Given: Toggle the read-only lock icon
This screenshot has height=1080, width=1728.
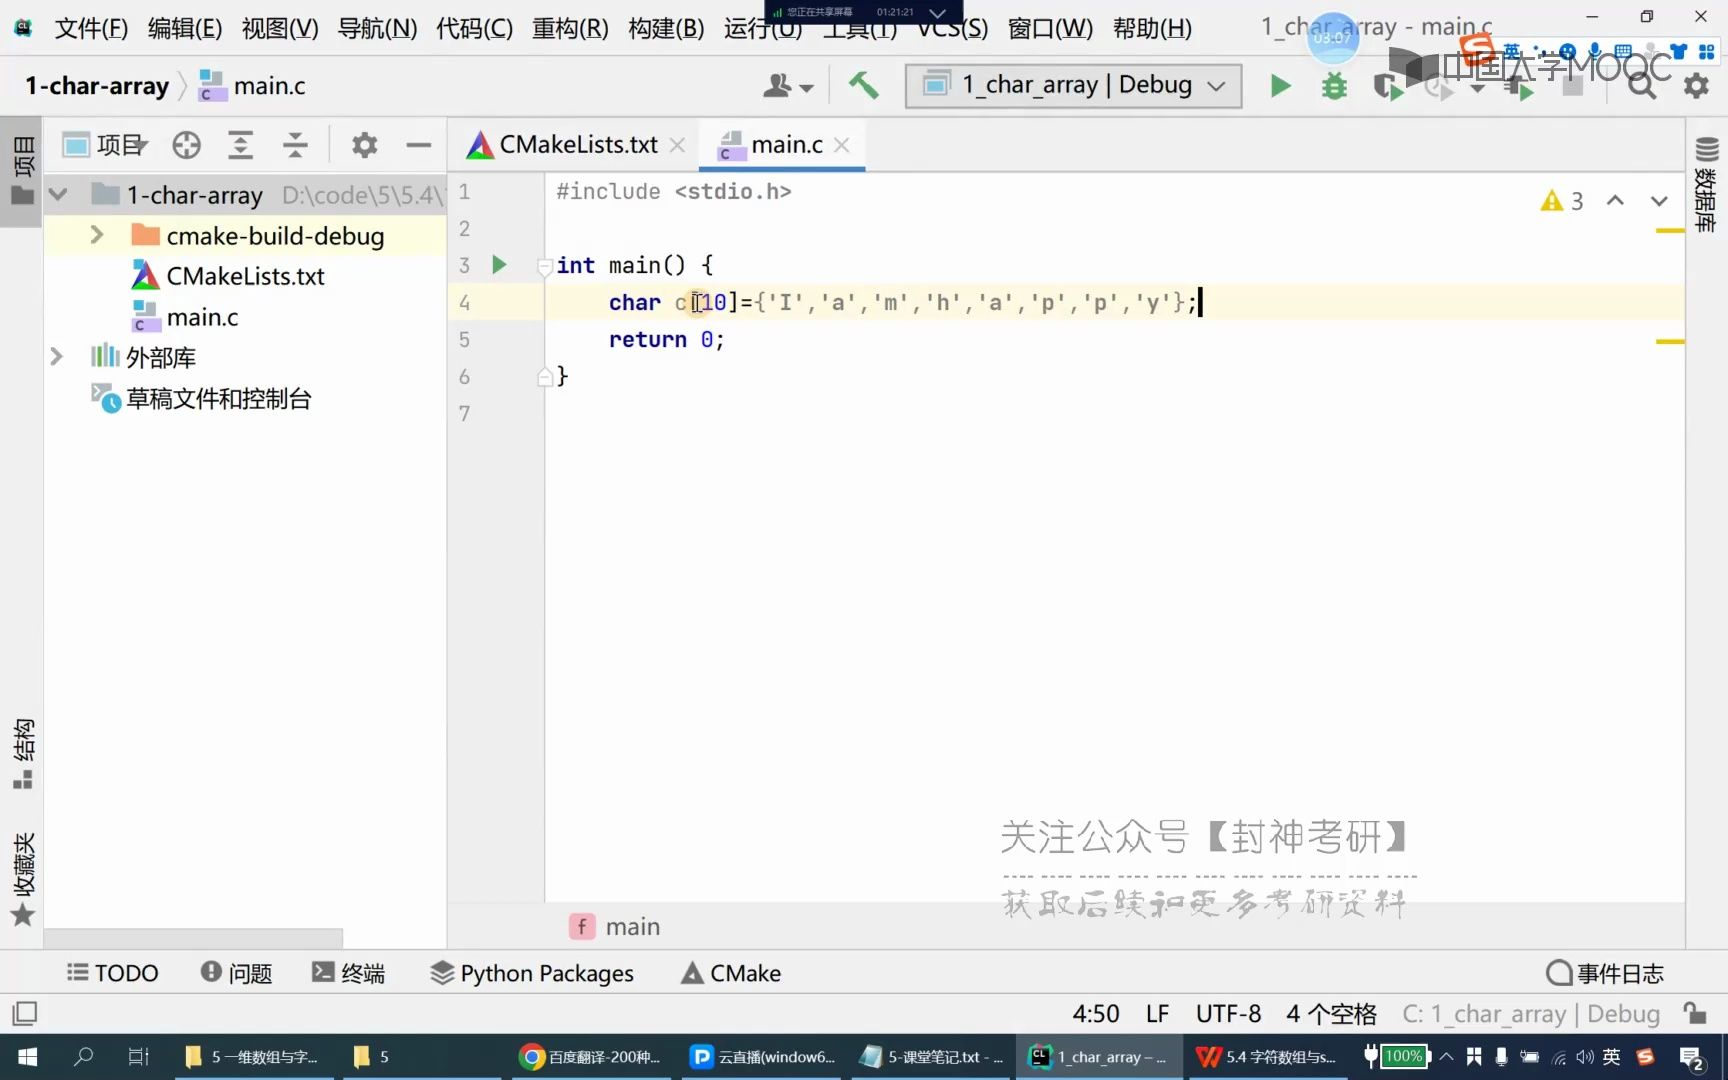Looking at the screenshot, I should [x=1695, y=1013].
